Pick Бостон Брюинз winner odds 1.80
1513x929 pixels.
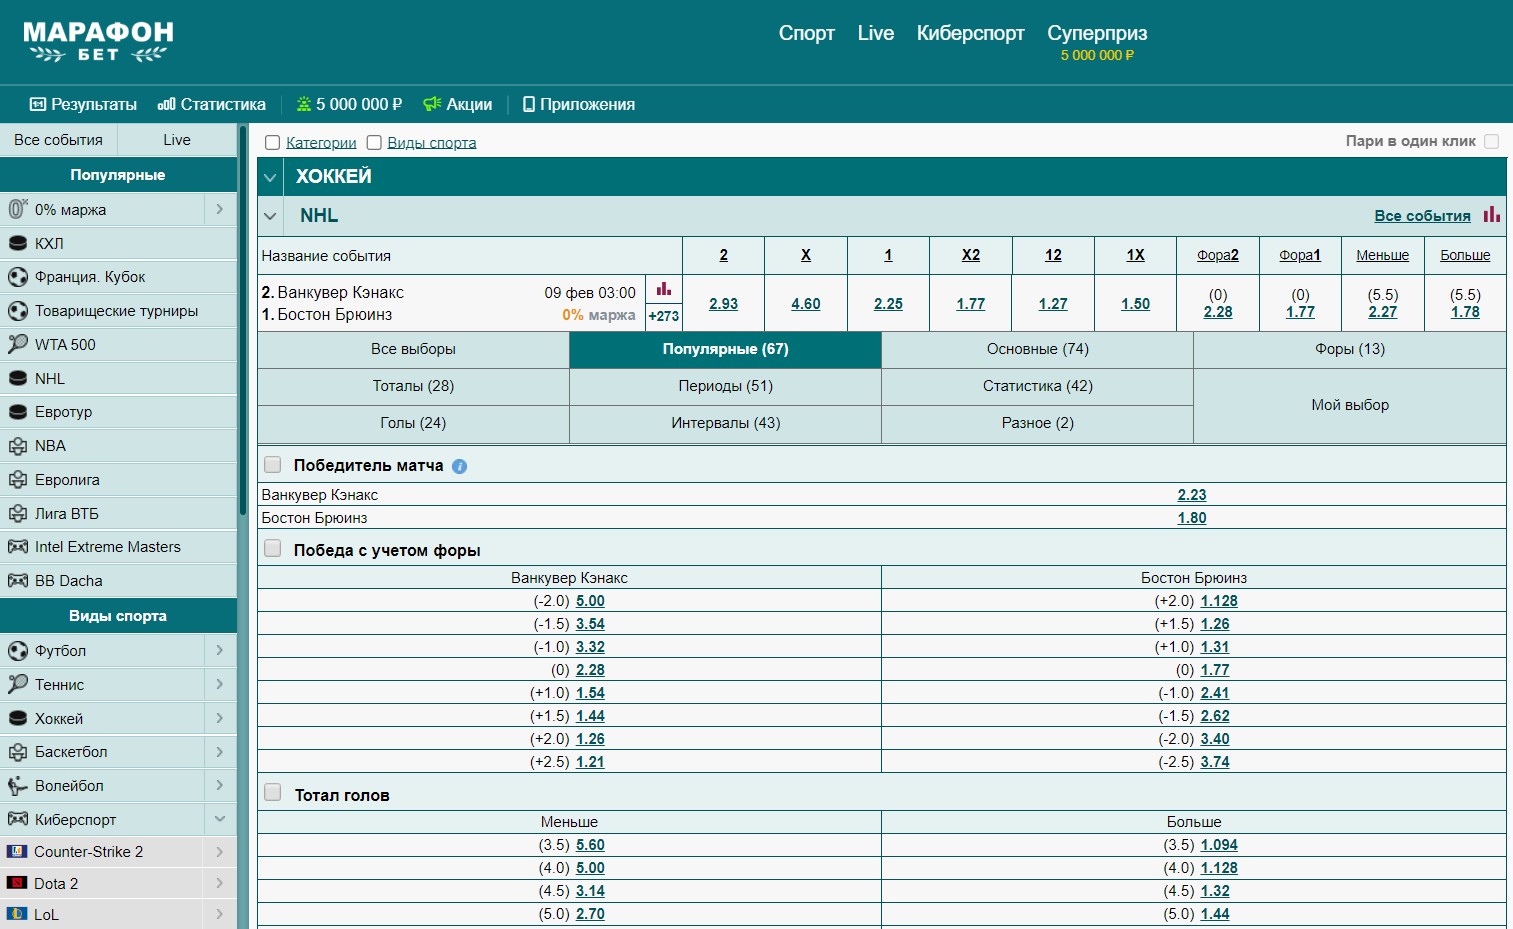coord(1192,518)
